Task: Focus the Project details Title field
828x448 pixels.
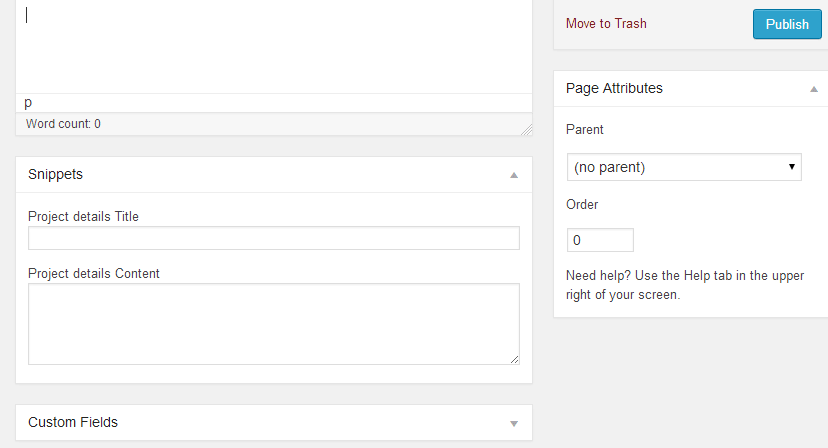Action: 274,238
